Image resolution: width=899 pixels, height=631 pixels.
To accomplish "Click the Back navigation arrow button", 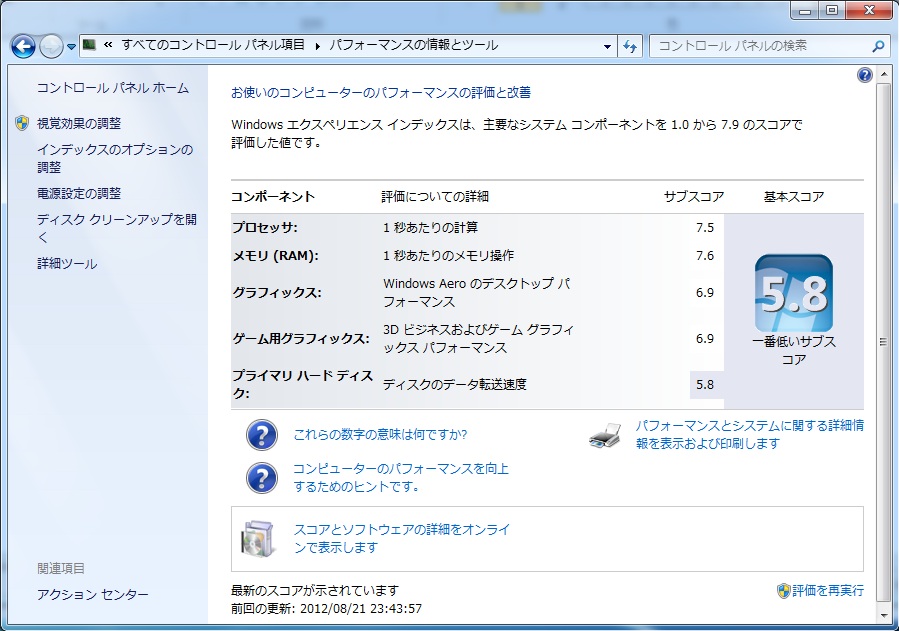I will click(23, 46).
